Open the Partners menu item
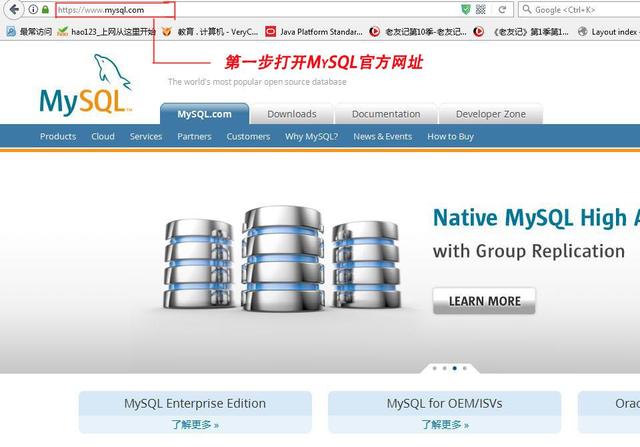Image resolution: width=640 pixels, height=447 pixels. [194, 136]
